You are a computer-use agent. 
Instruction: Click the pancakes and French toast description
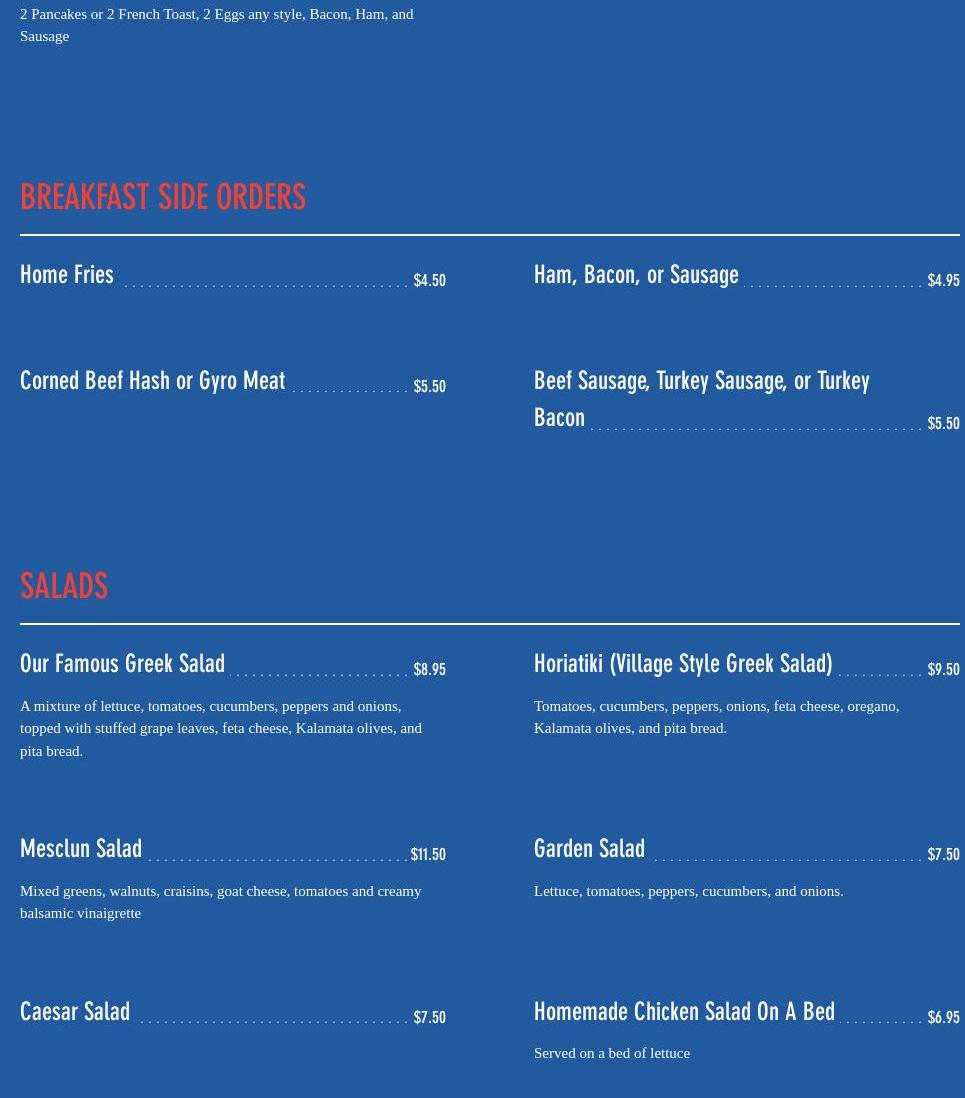point(216,25)
